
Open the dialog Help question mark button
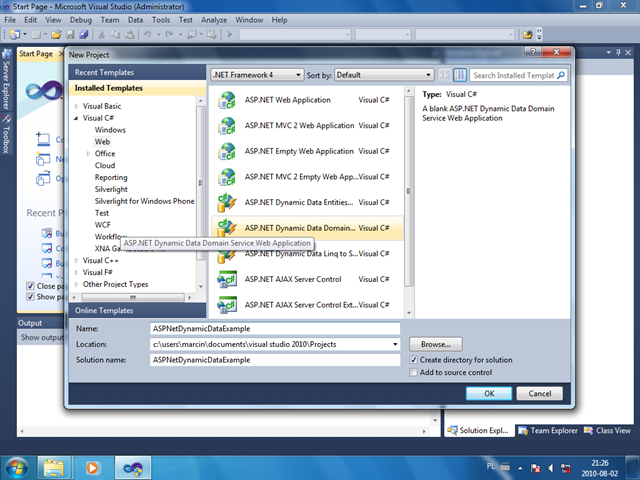tap(533, 52)
